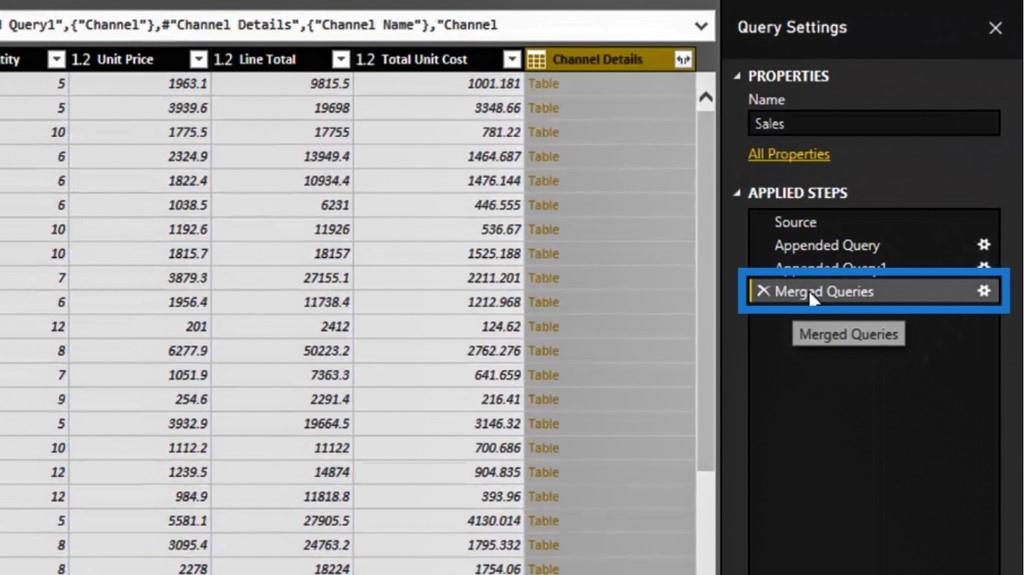Click the Total Unit Cost cell 393.96
1024x575 pixels.
(439, 497)
